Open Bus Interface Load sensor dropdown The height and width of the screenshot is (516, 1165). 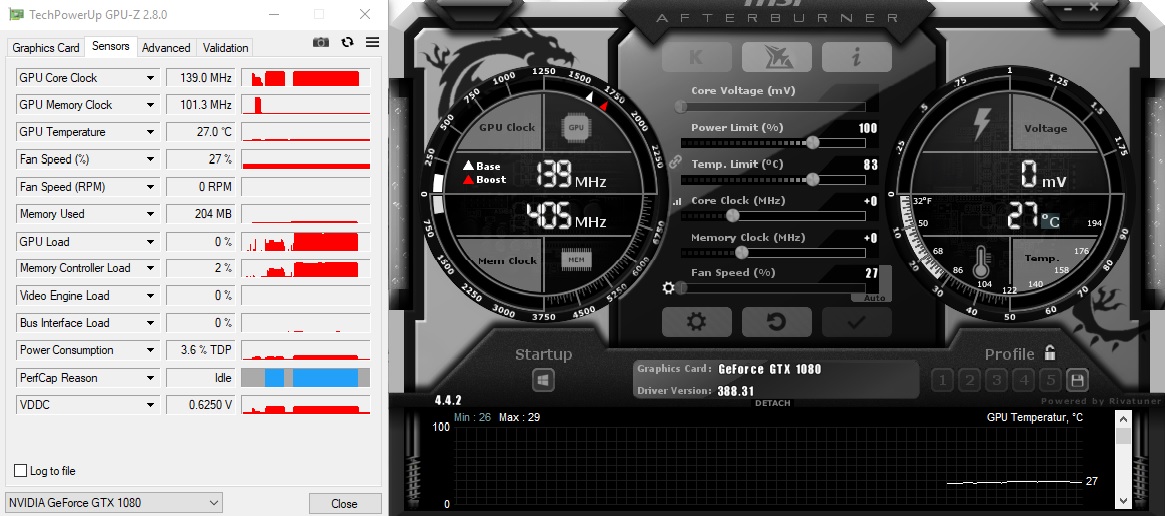pyautogui.click(x=151, y=323)
